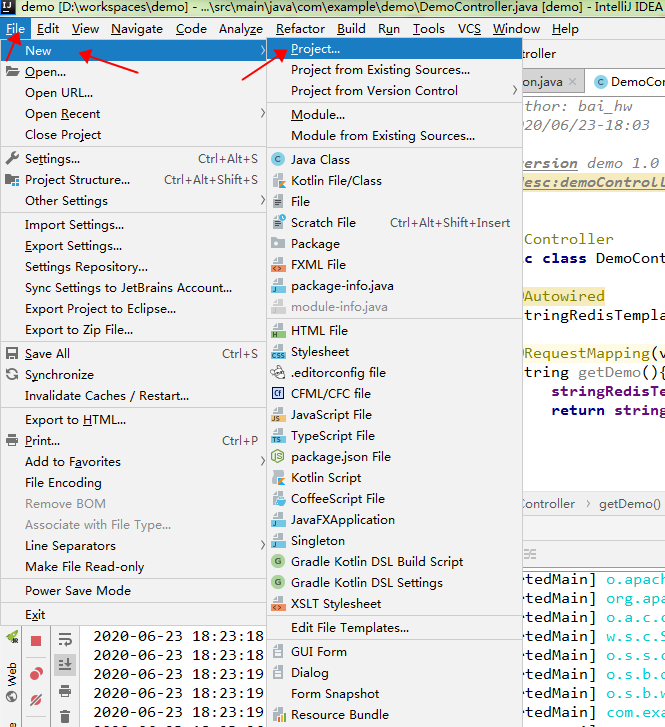Open the VCS menu

click(x=469, y=29)
